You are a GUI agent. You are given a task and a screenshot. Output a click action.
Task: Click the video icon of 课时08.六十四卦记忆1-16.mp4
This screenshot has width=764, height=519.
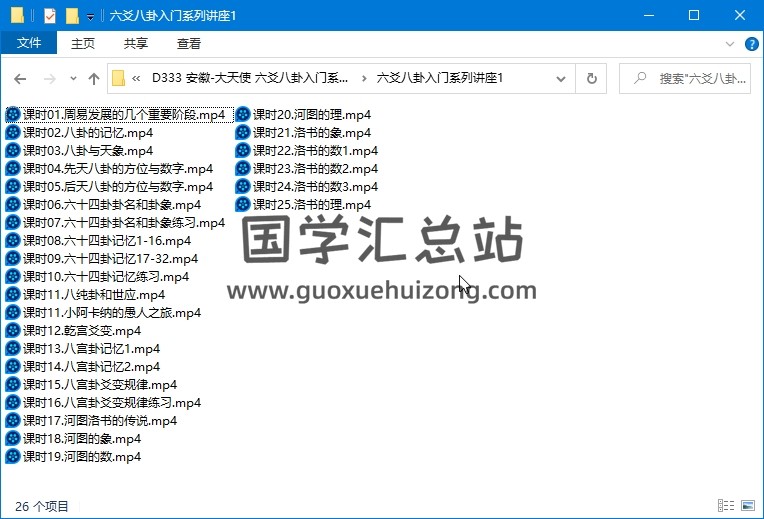click(13, 241)
